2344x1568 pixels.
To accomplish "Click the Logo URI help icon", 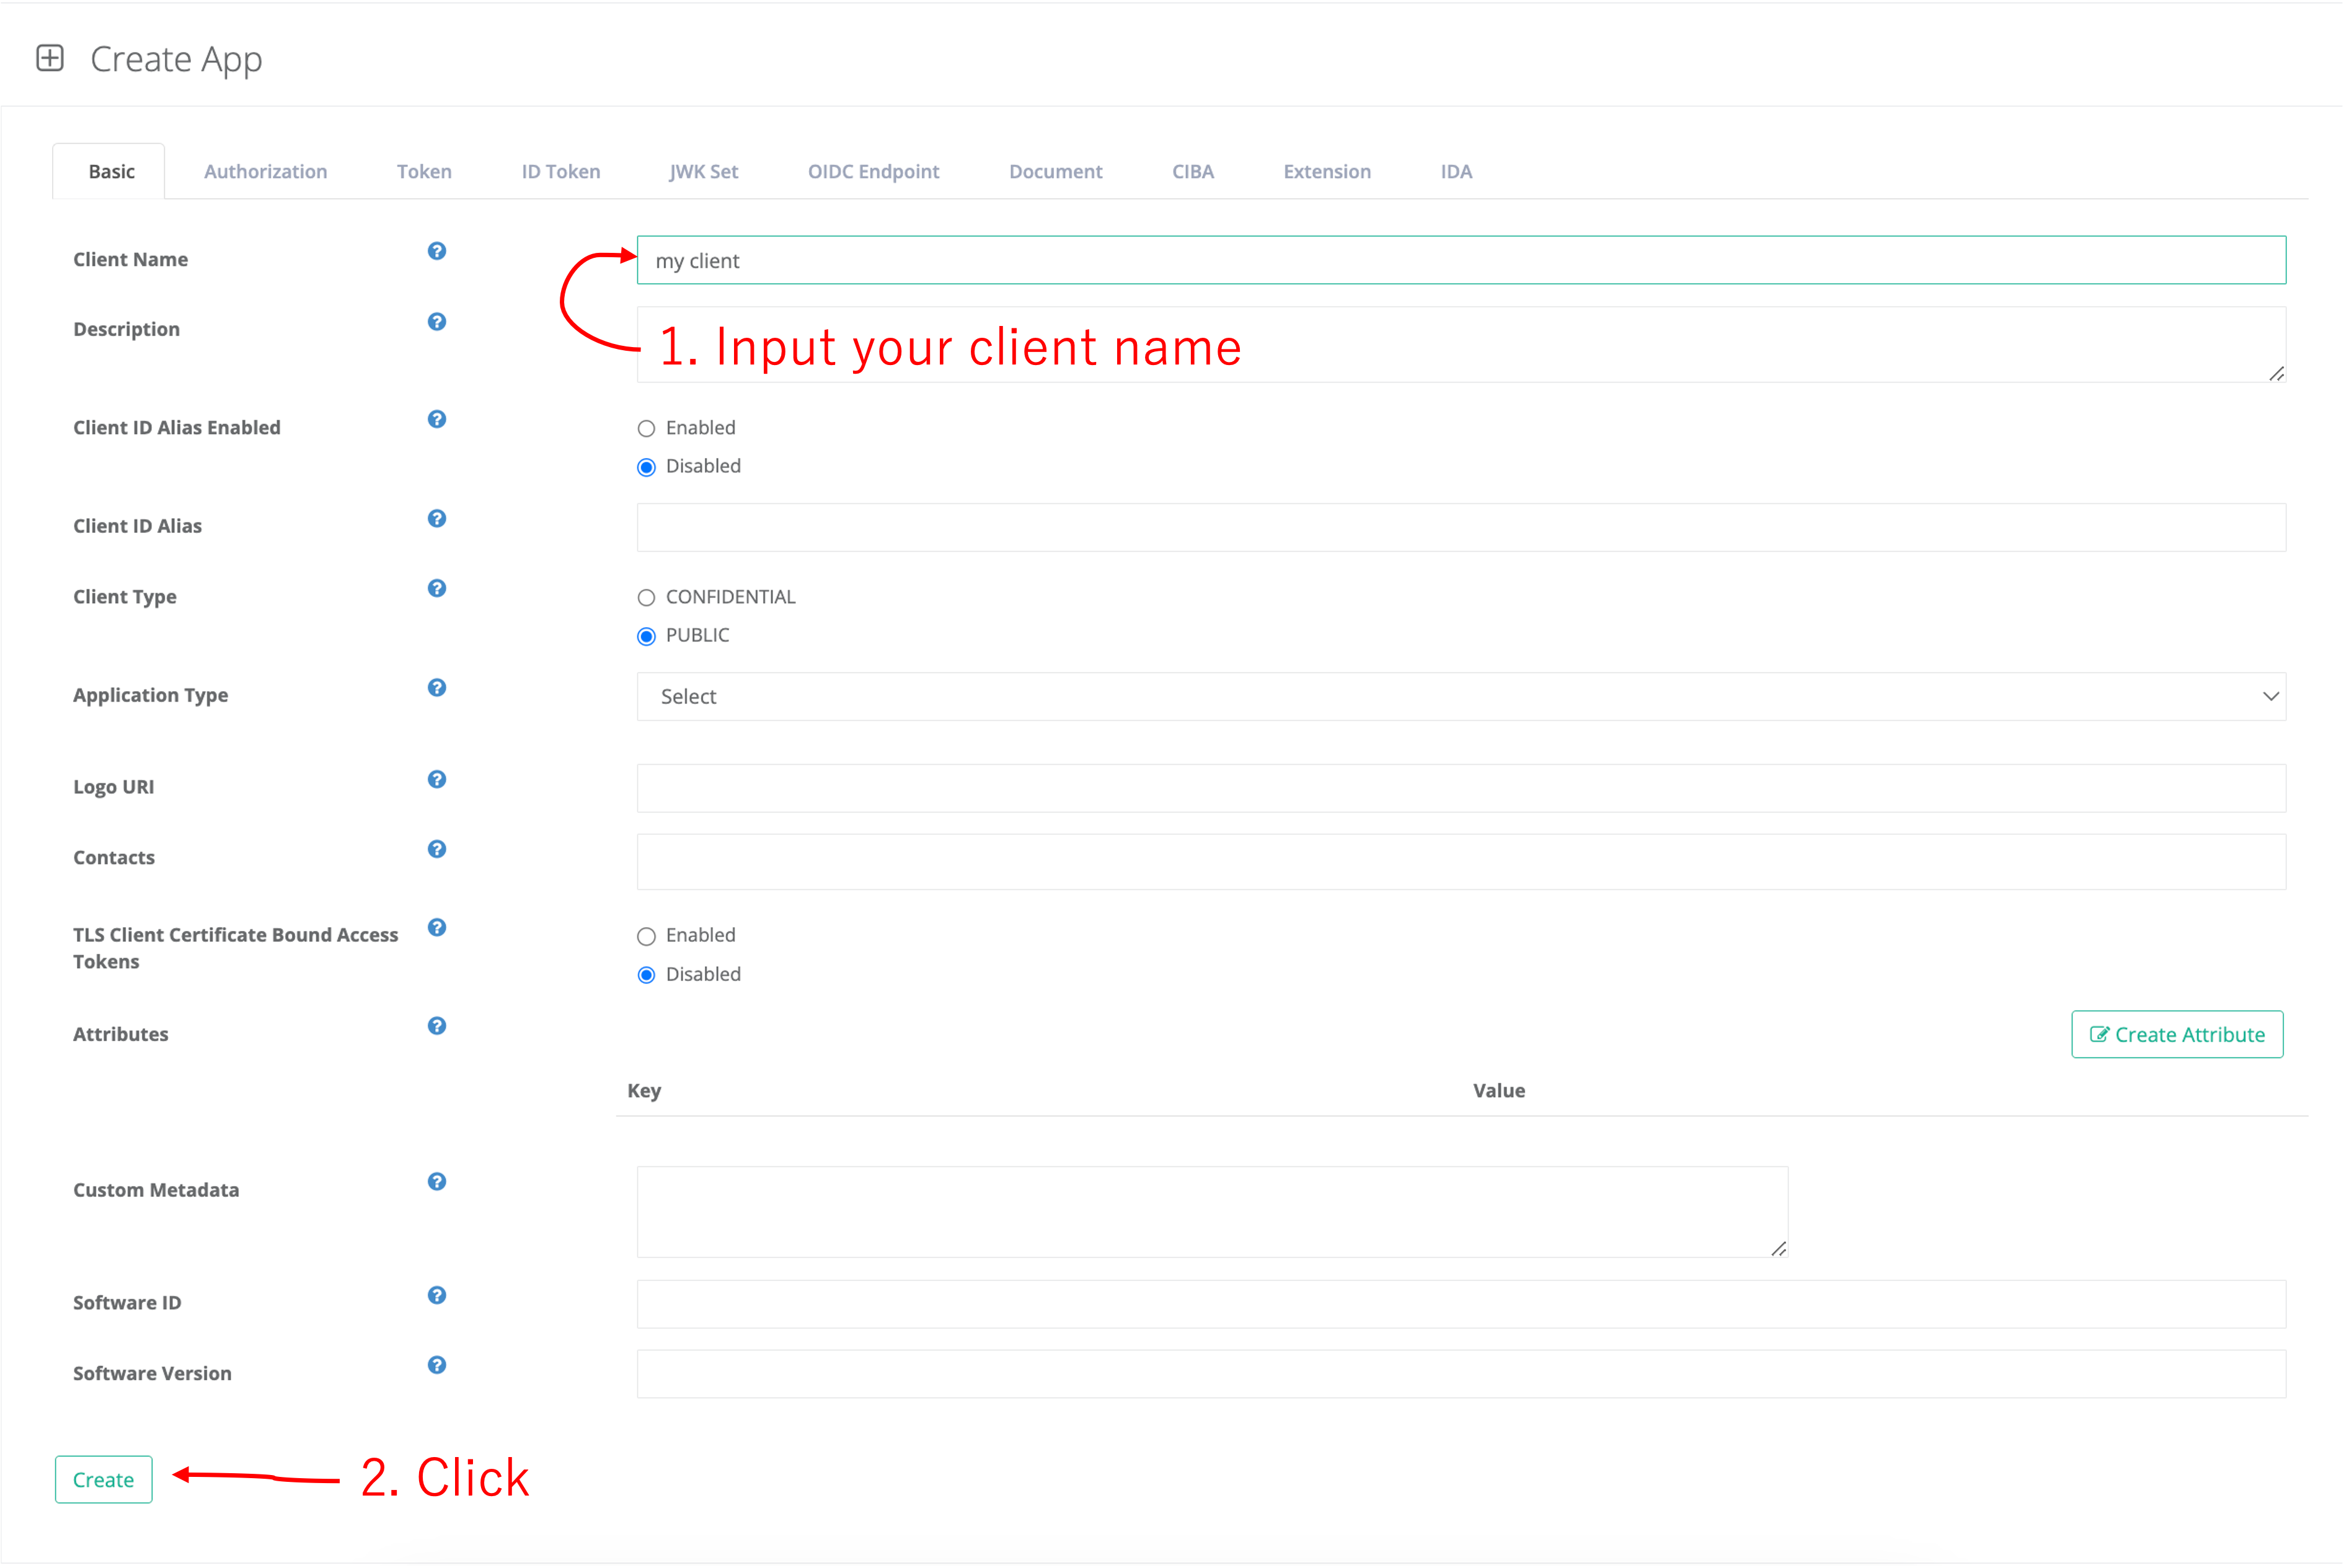I will (437, 779).
